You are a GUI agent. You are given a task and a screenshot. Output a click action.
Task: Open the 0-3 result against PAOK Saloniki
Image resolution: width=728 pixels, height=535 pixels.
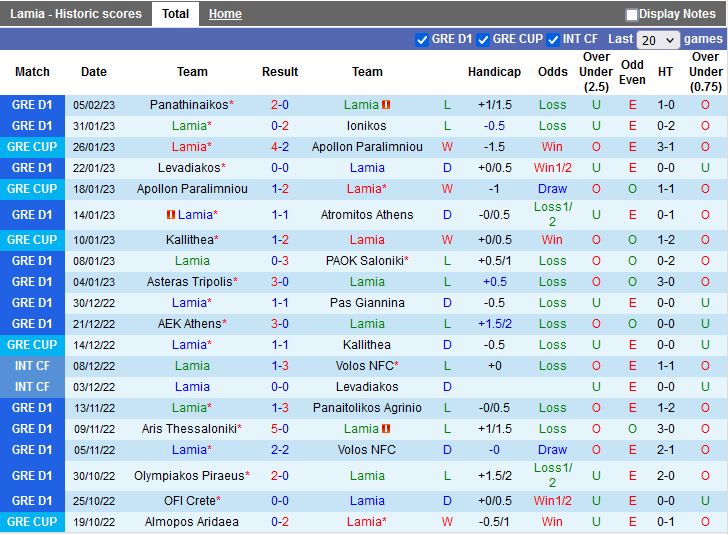pyautogui.click(x=280, y=261)
